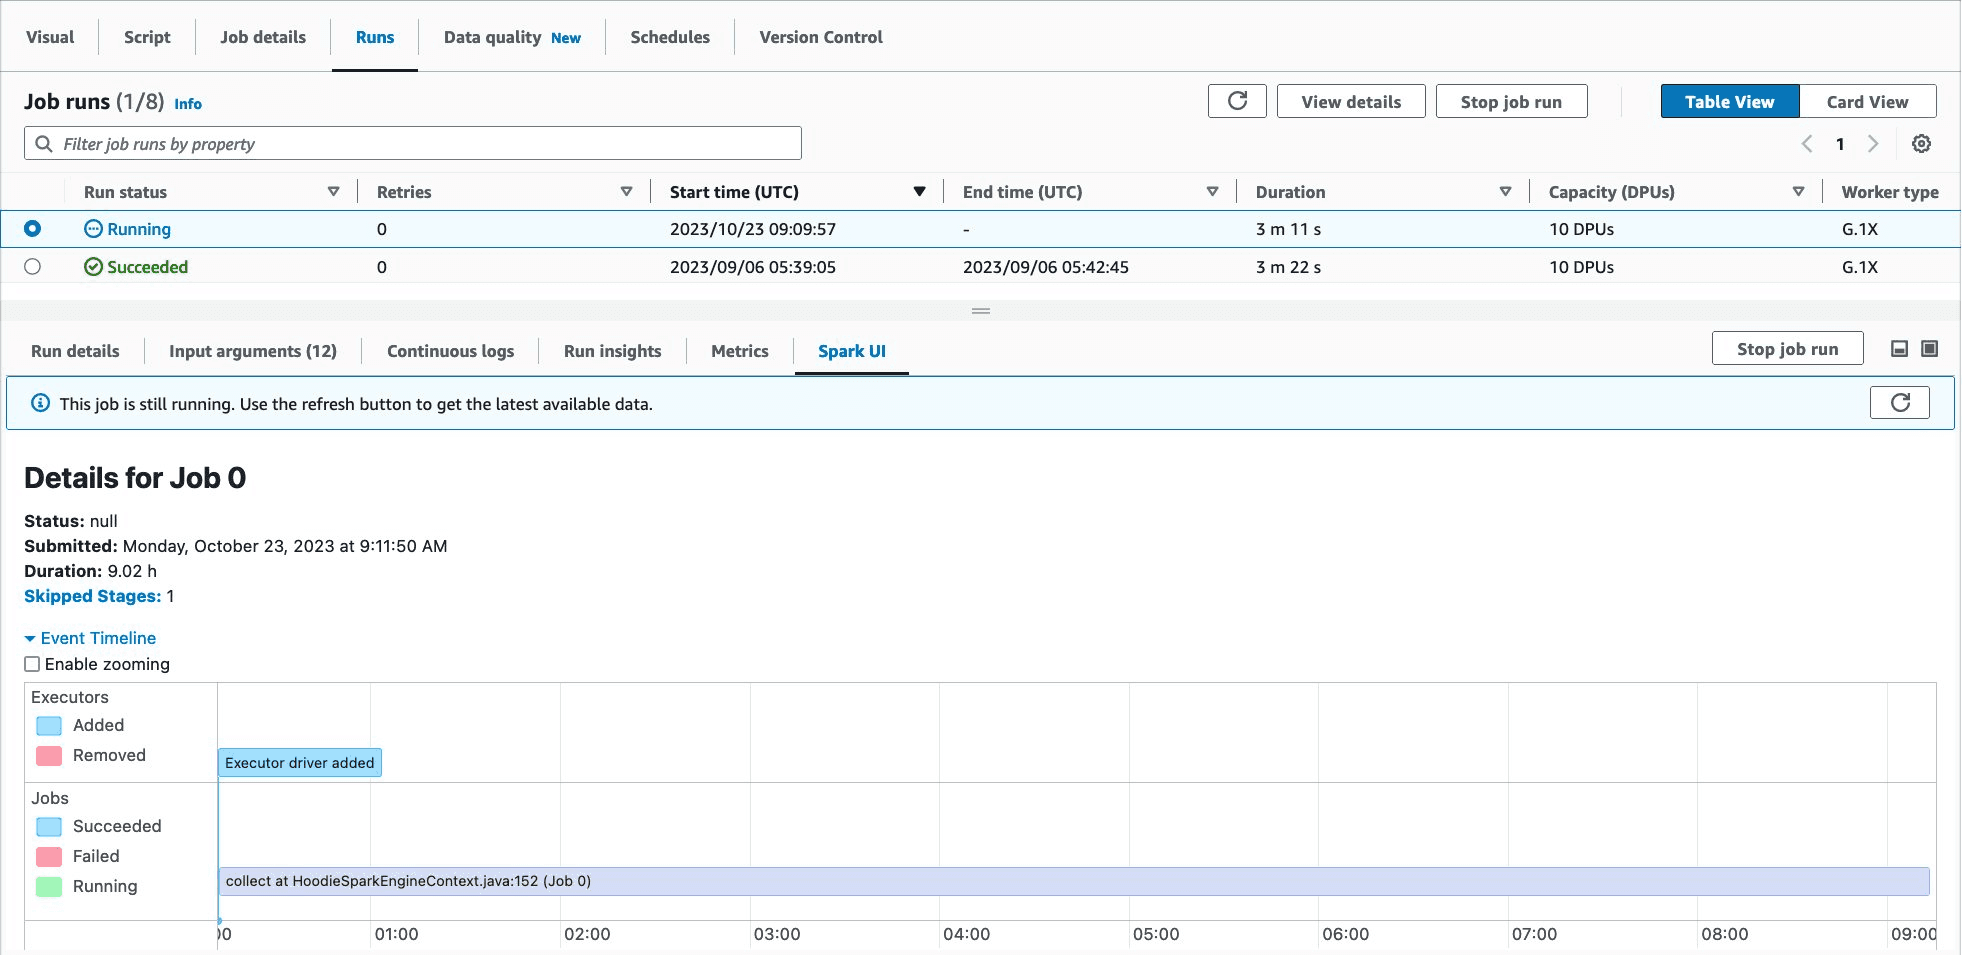Click Jobs Running green swatch

pyautogui.click(x=49, y=887)
